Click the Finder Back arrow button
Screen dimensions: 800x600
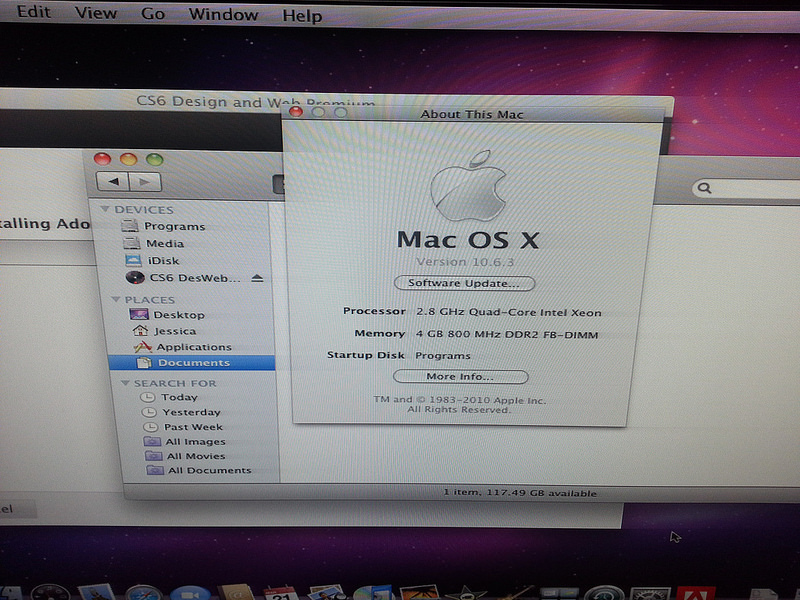pos(112,181)
